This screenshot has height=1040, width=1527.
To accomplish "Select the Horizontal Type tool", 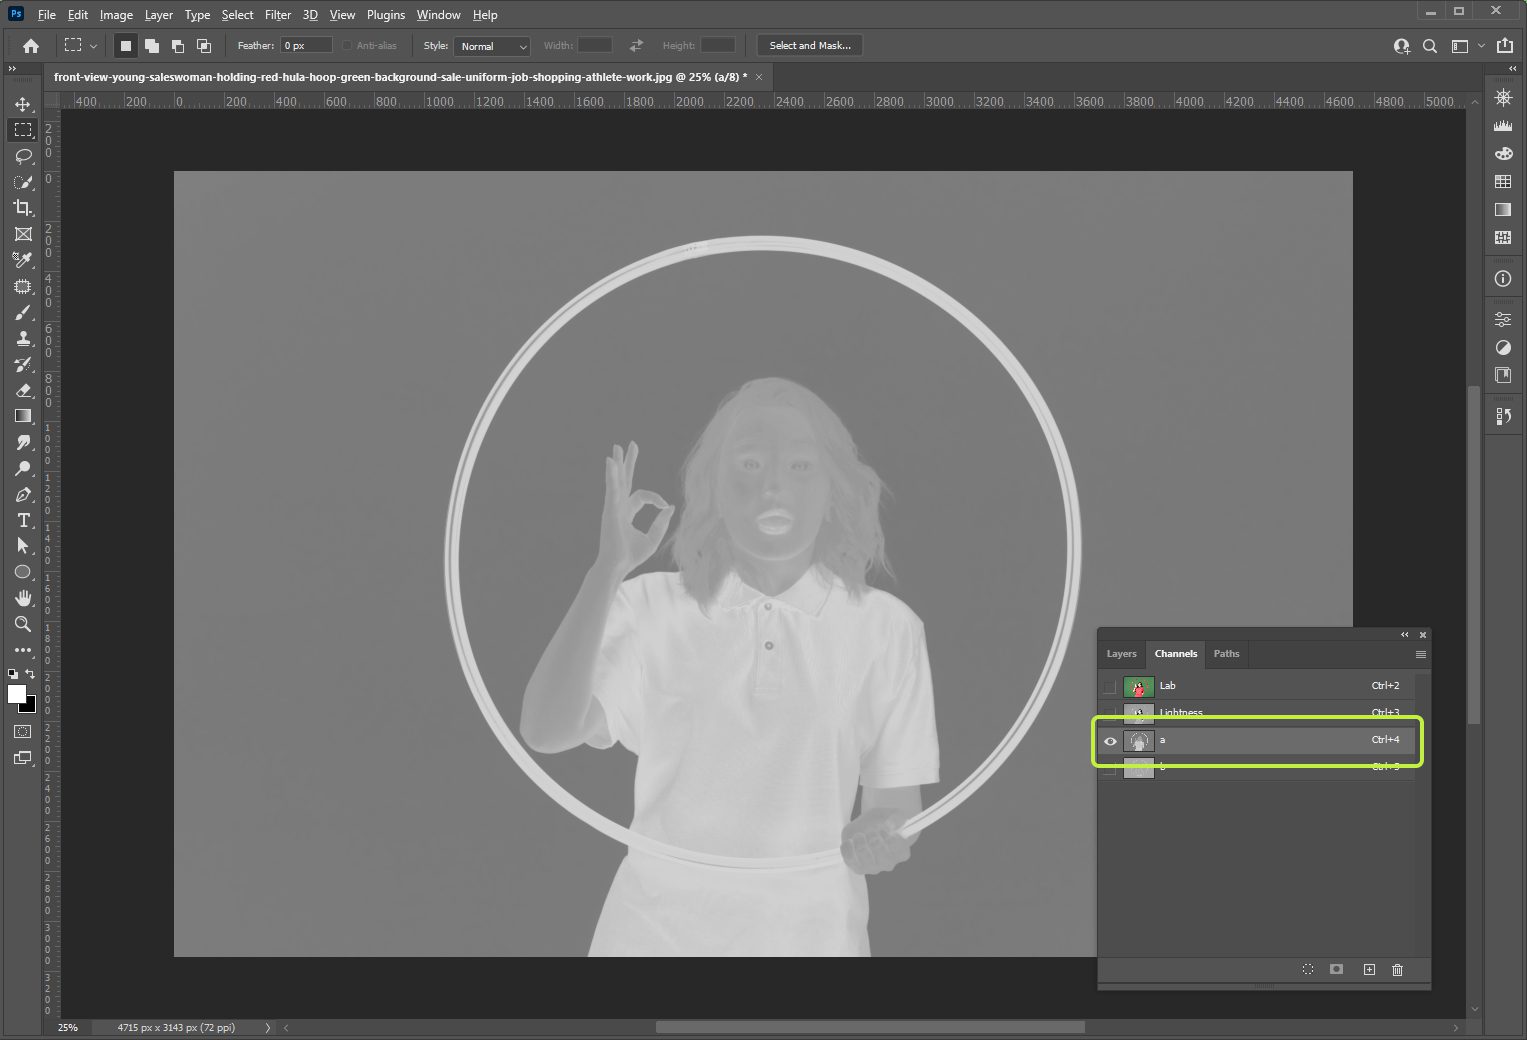I will point(23,520).
